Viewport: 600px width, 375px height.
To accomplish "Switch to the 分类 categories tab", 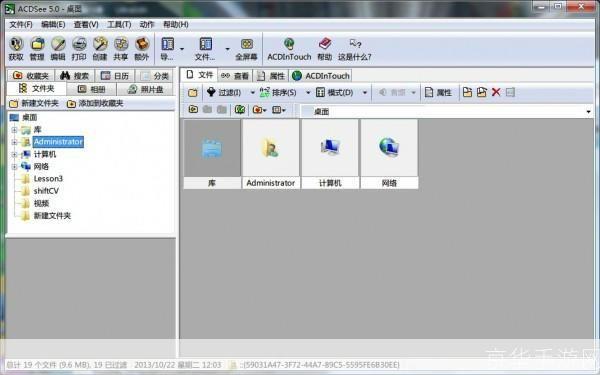I will click(x=155, y=76).
